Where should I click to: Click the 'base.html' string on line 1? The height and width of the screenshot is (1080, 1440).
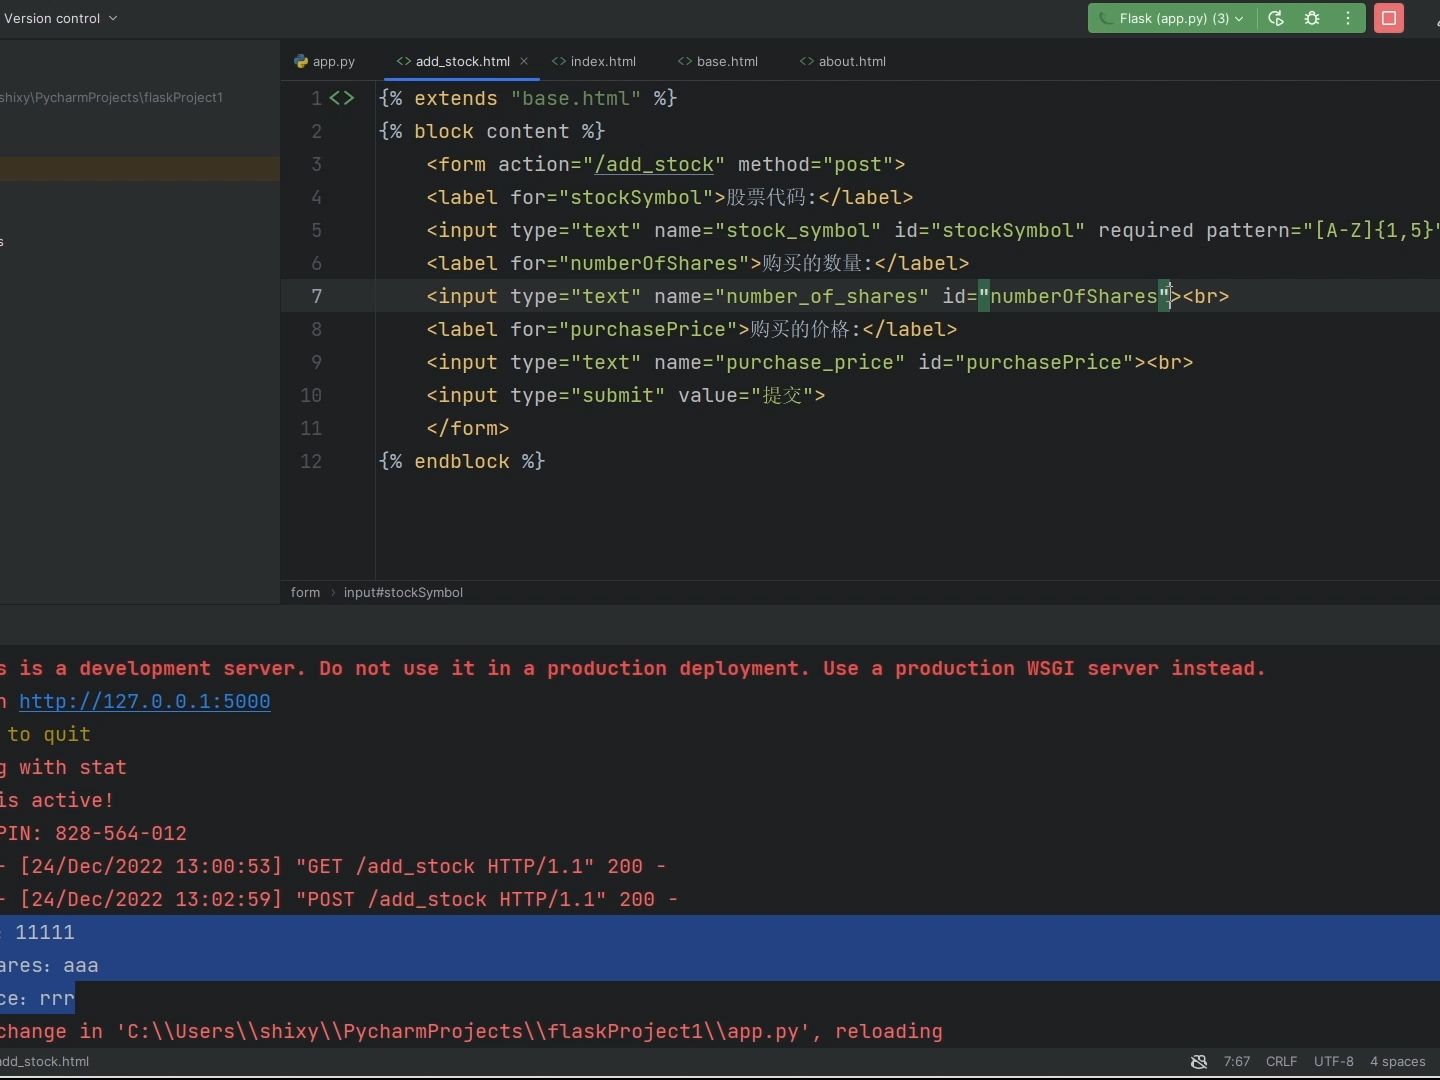coord(576,98)
